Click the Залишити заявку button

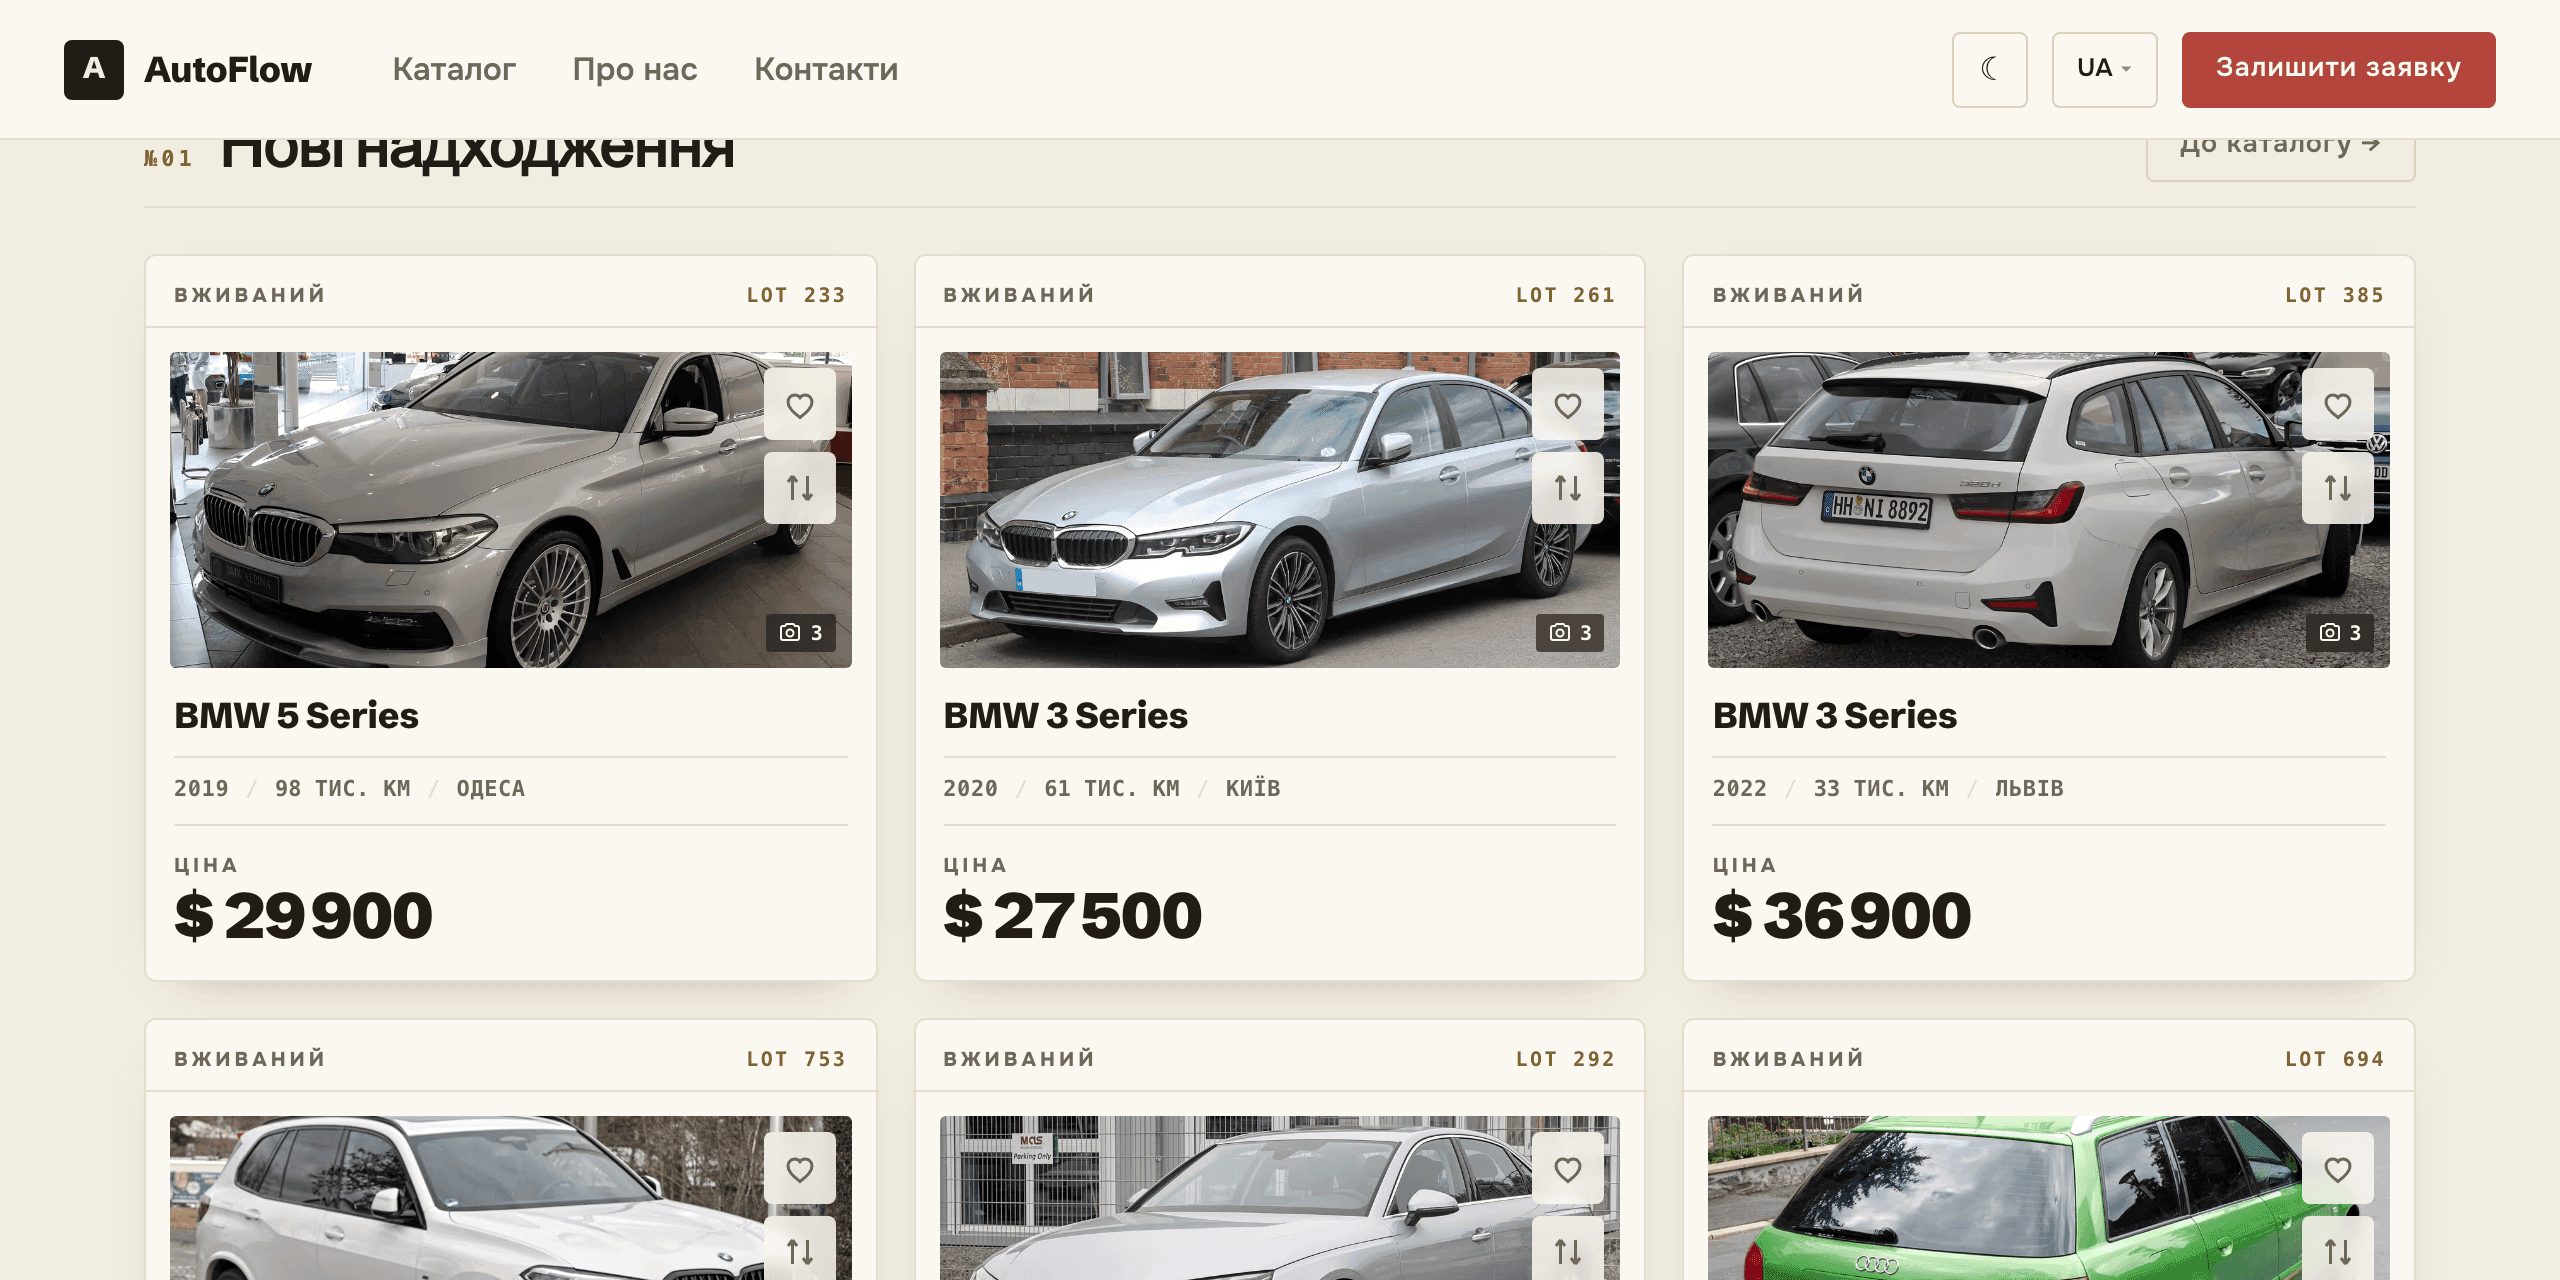coord(2338,70)
